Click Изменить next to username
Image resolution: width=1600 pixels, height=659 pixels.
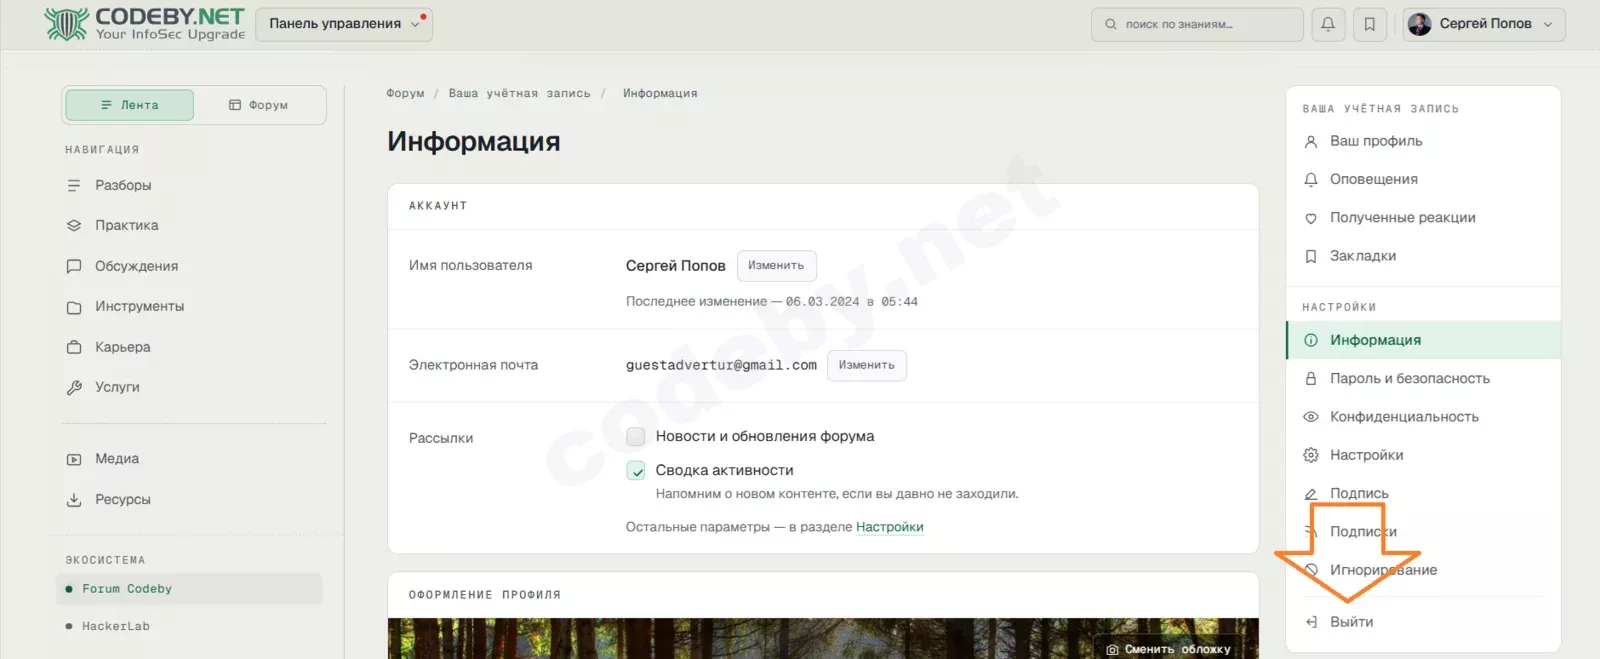coord(777,266)
